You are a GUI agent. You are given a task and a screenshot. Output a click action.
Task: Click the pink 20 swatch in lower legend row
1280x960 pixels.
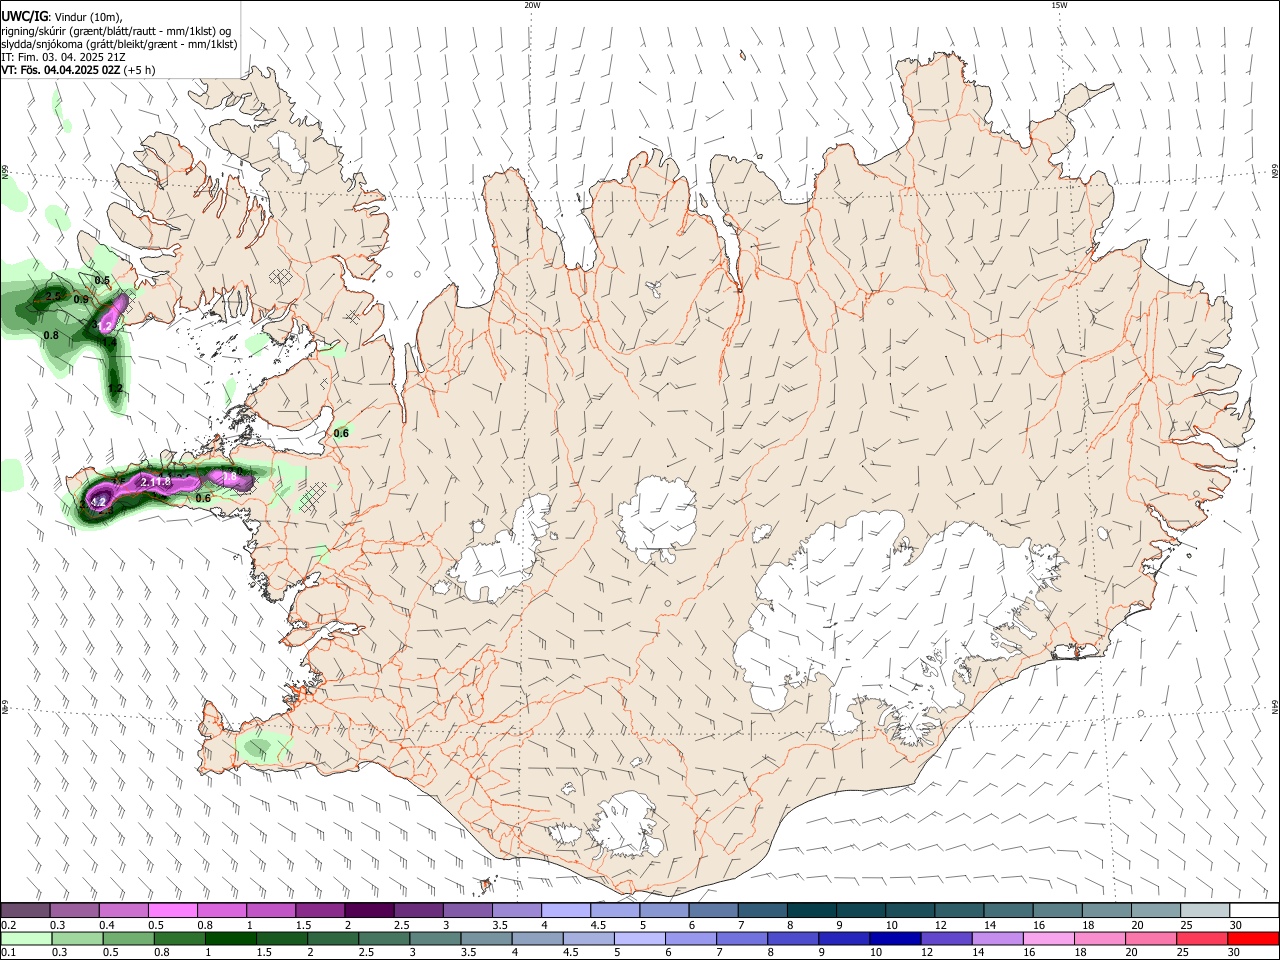(1152, 939)
